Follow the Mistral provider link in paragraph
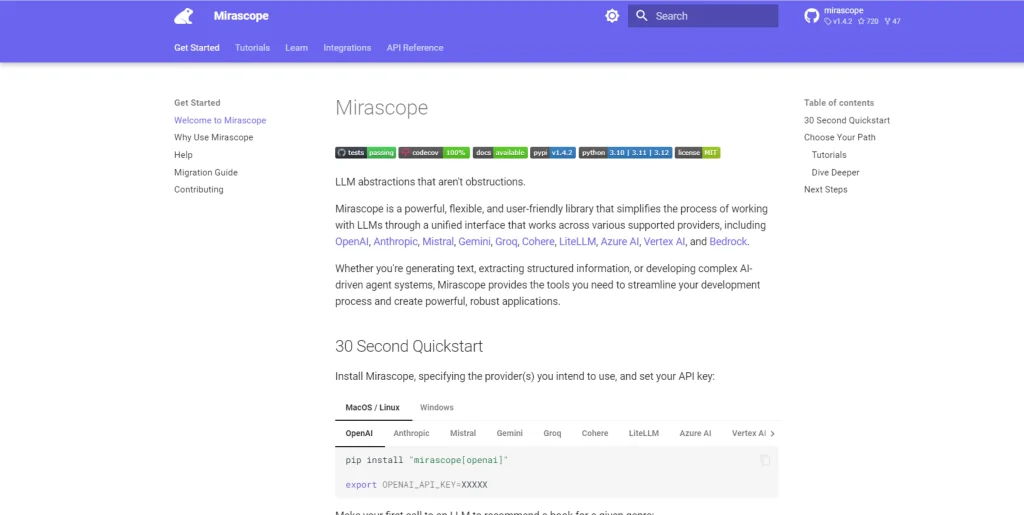The width and height of the screenshot is (1024, 515). coord(438,242)
